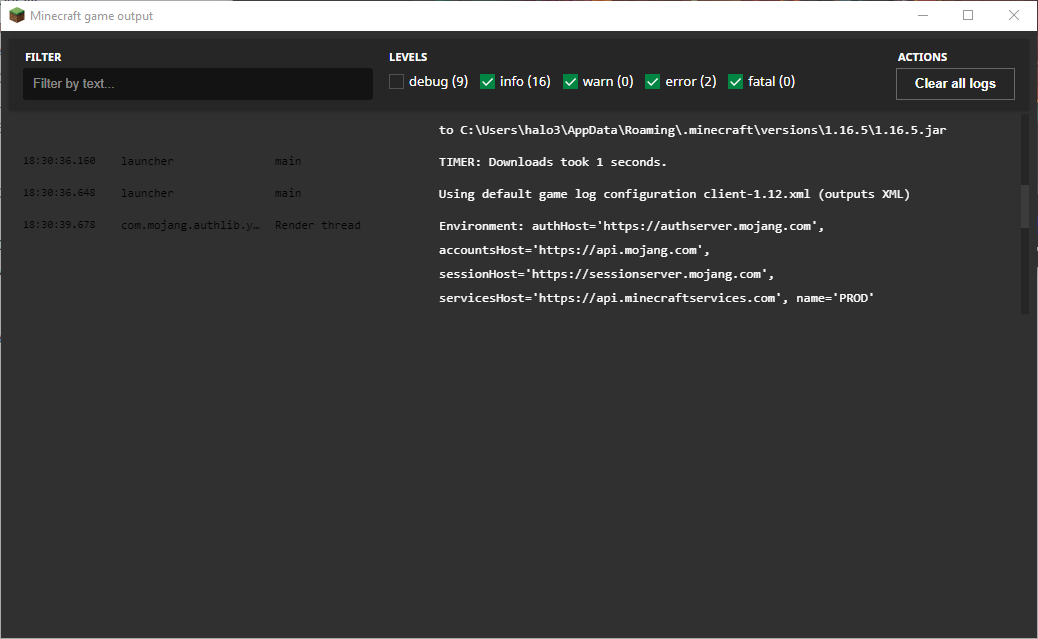This screenshot has height=639, width=1038.
Task: Close the Minecraft game output window
Action: point(1013,16)
